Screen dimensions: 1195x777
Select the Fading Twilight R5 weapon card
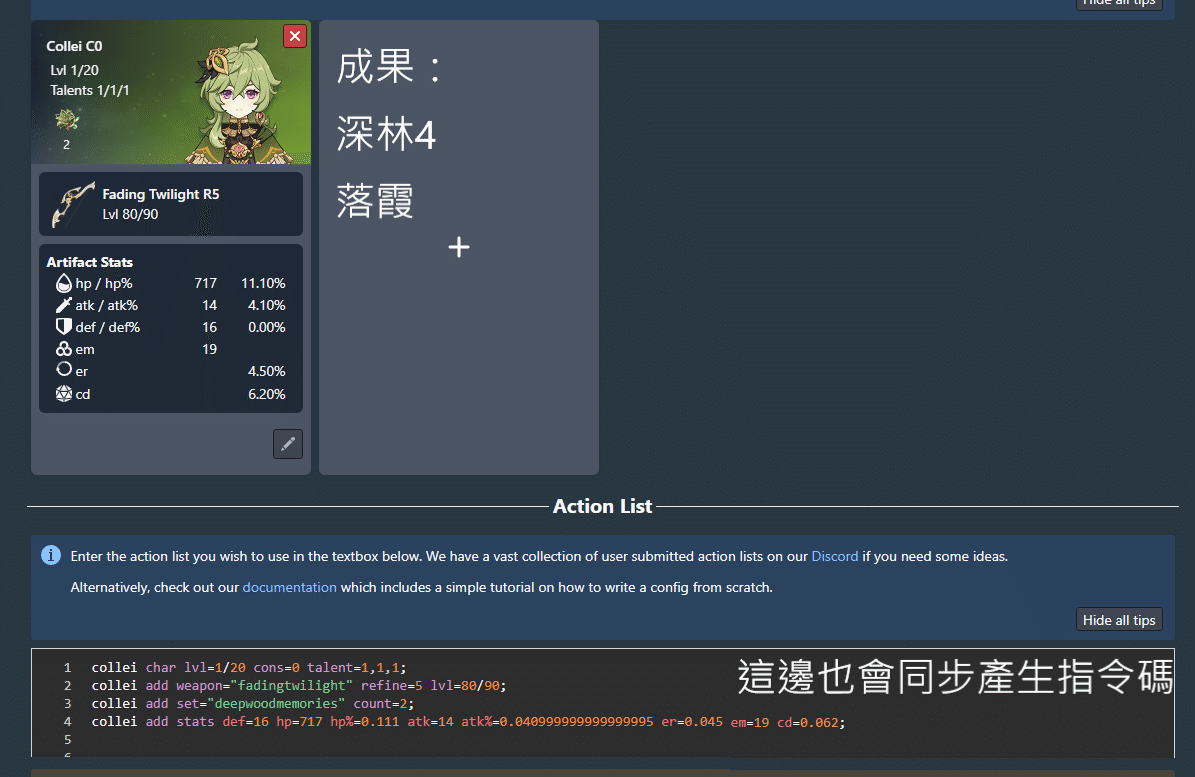(x=171, y=204)
